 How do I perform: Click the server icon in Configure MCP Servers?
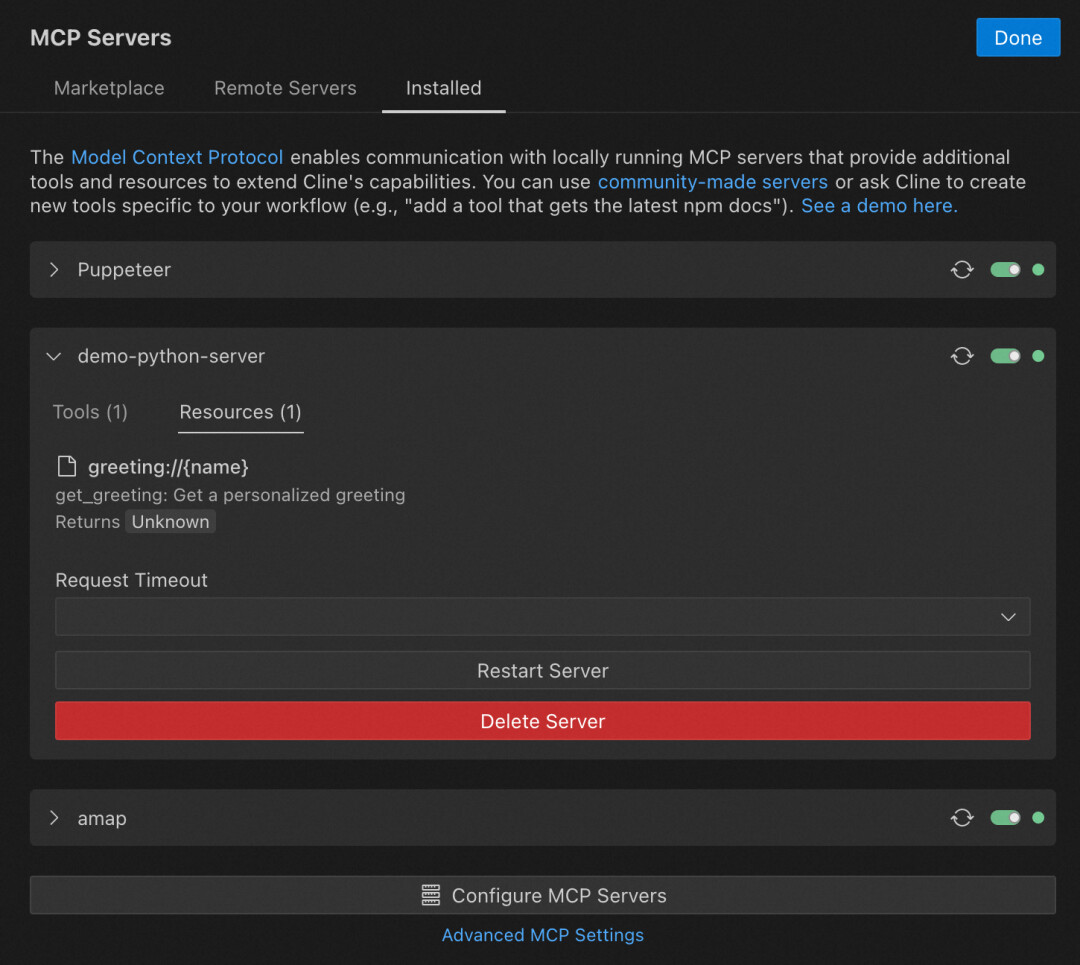[431, 896]
